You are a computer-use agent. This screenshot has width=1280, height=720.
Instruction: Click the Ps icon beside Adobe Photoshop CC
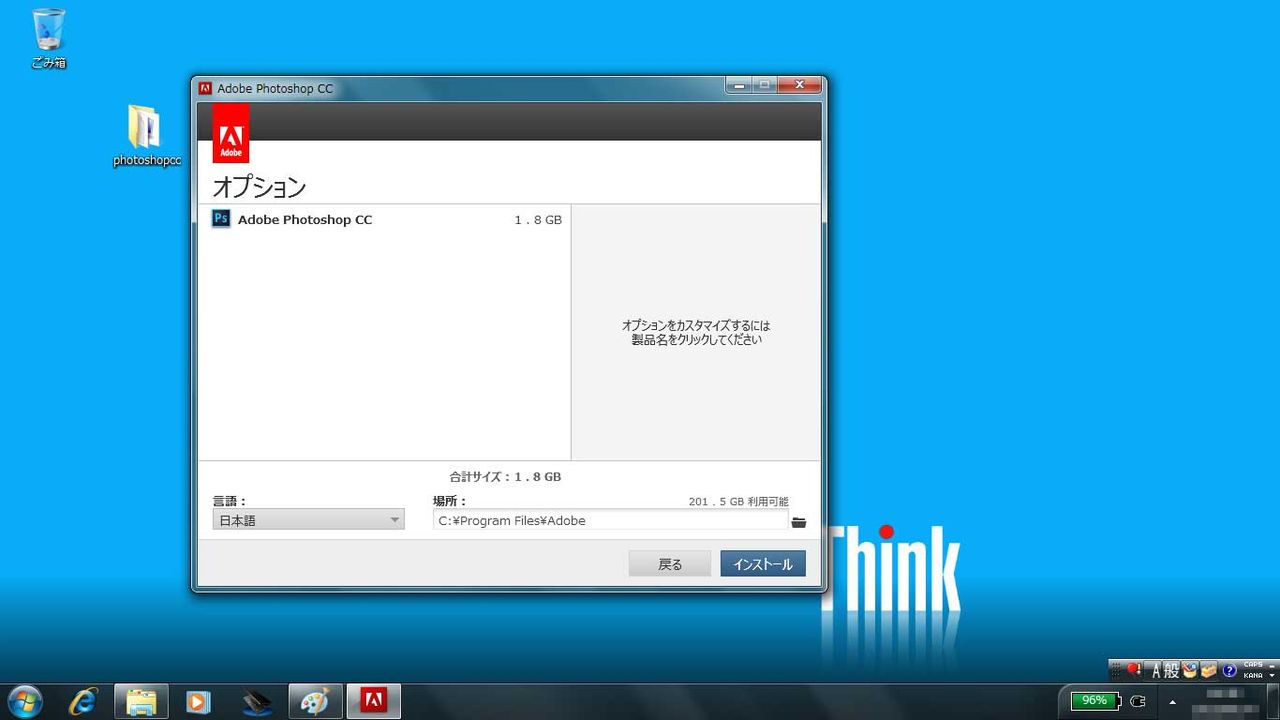click(x=221, y=219)
